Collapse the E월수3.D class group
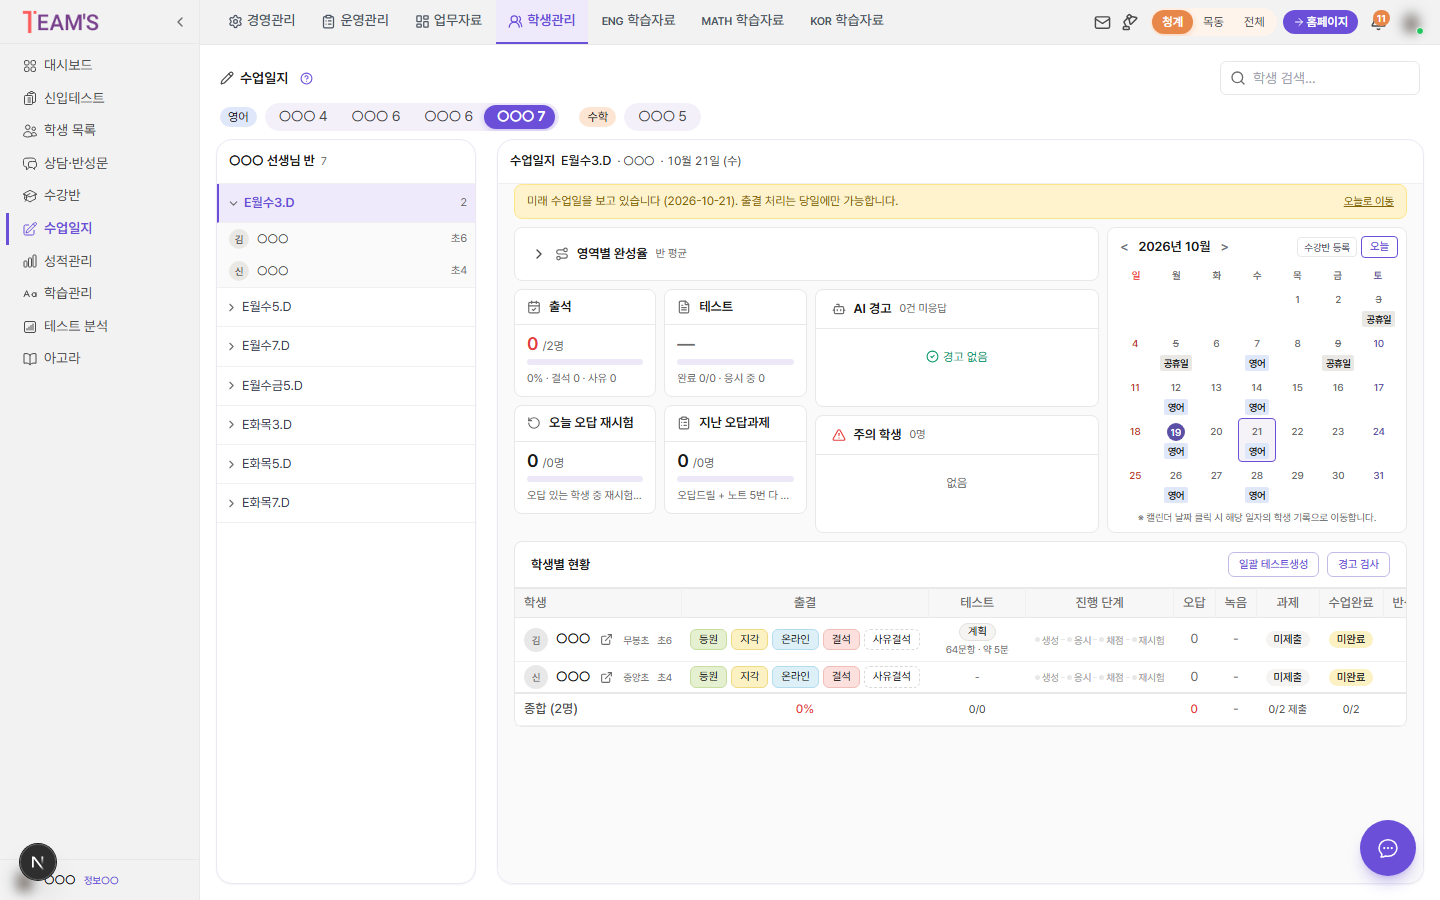This screenshot has width=1440, height=900. (346, 202)
